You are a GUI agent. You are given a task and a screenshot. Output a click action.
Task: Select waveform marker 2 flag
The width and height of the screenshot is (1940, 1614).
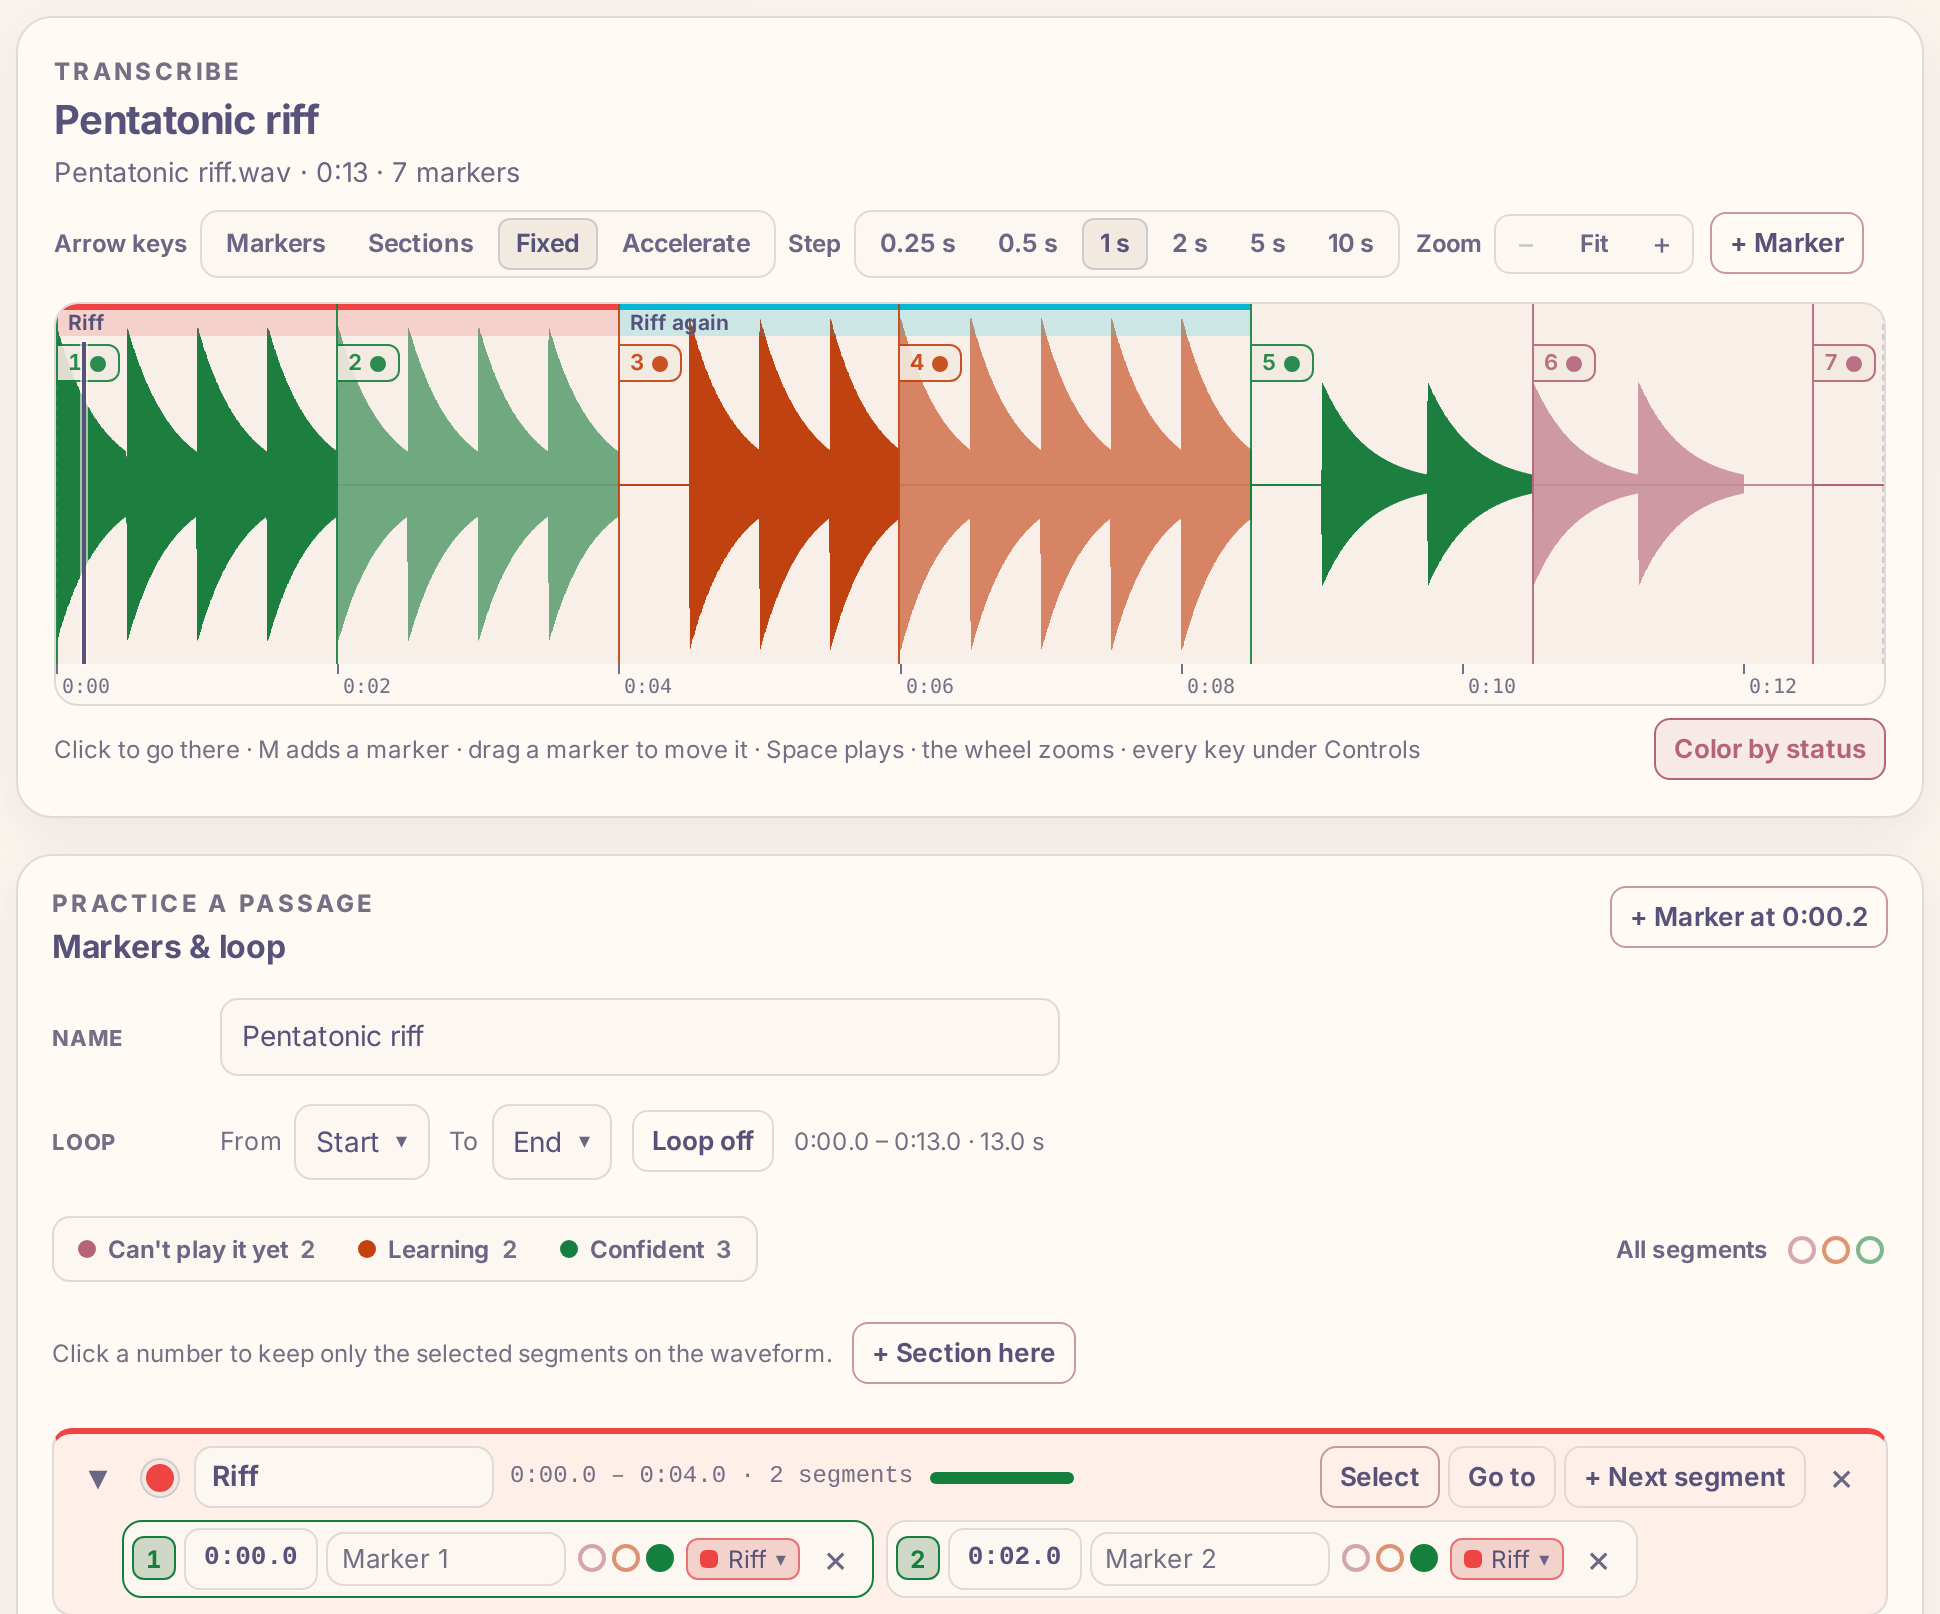click(368, 363)
